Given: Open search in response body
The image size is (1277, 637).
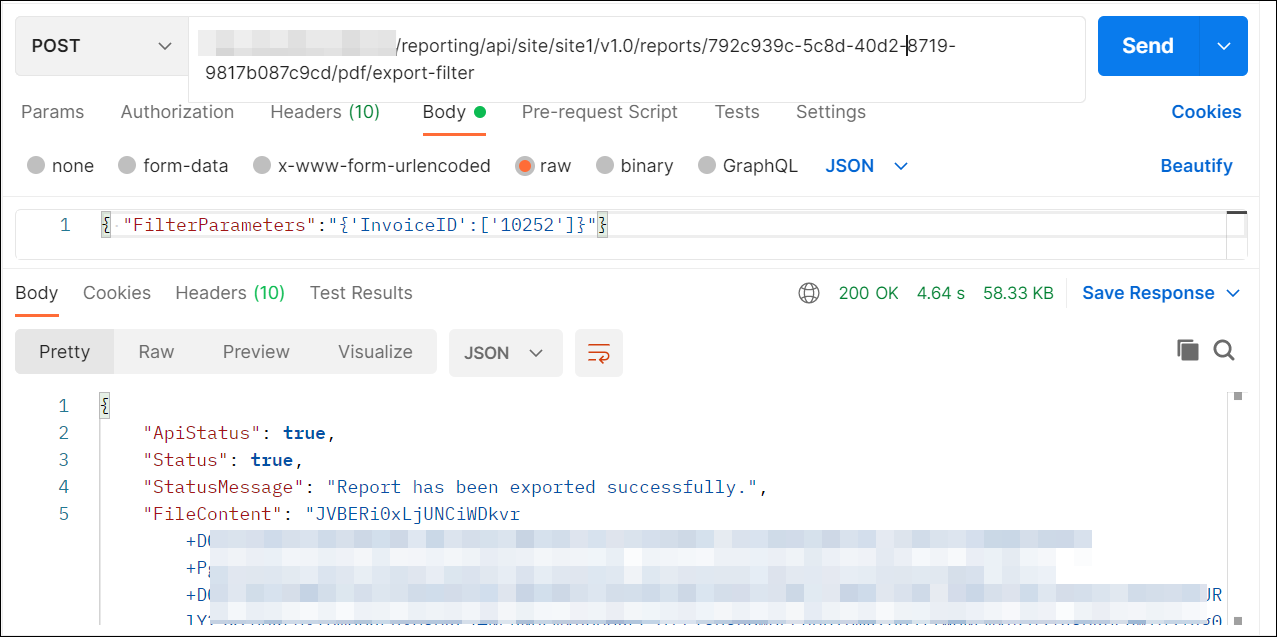Looking at the screenshot, I should (x=1224, y=350).
